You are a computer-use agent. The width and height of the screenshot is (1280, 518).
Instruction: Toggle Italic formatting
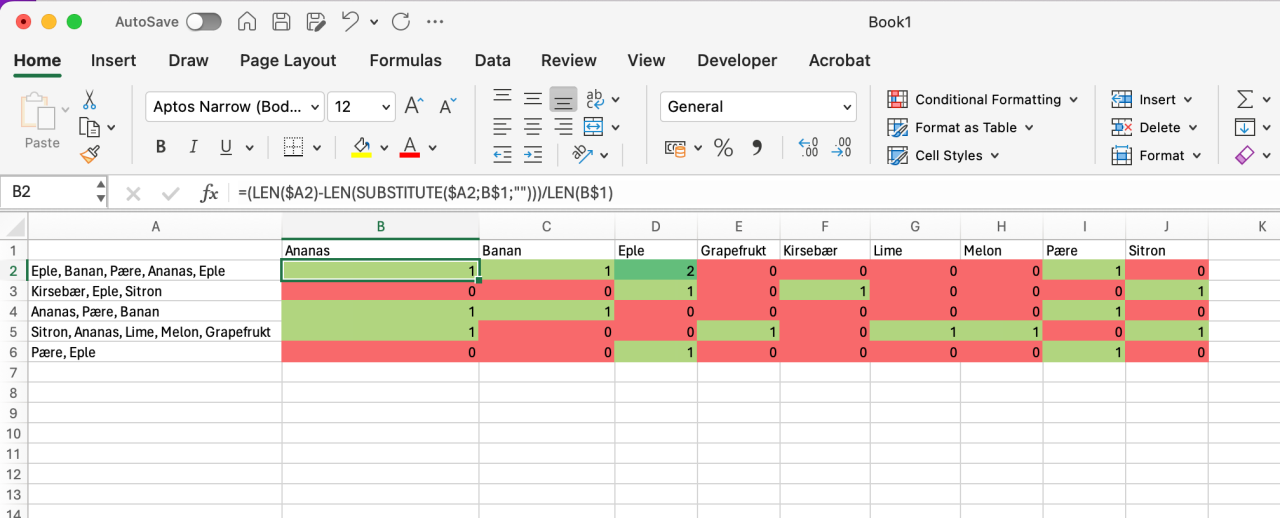193,147
